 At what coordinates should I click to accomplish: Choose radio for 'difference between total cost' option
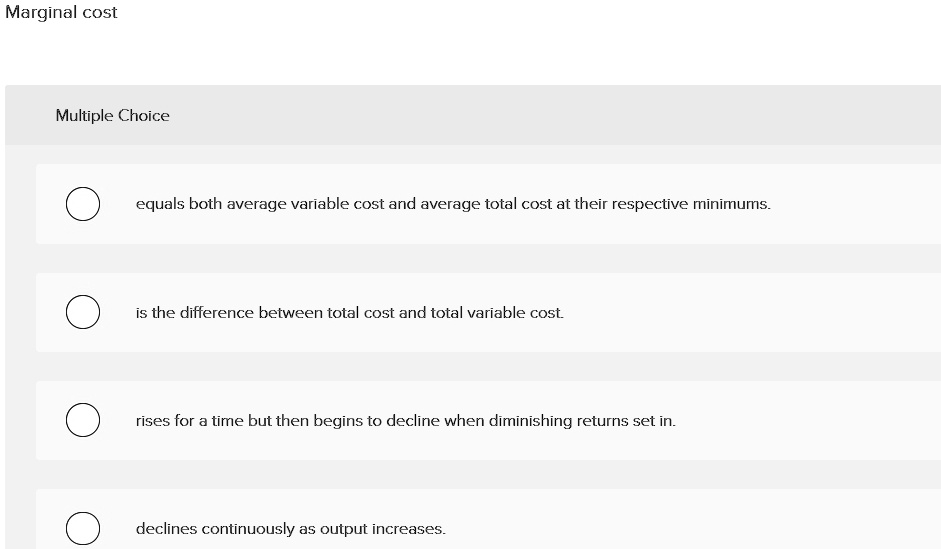(83, 312)
